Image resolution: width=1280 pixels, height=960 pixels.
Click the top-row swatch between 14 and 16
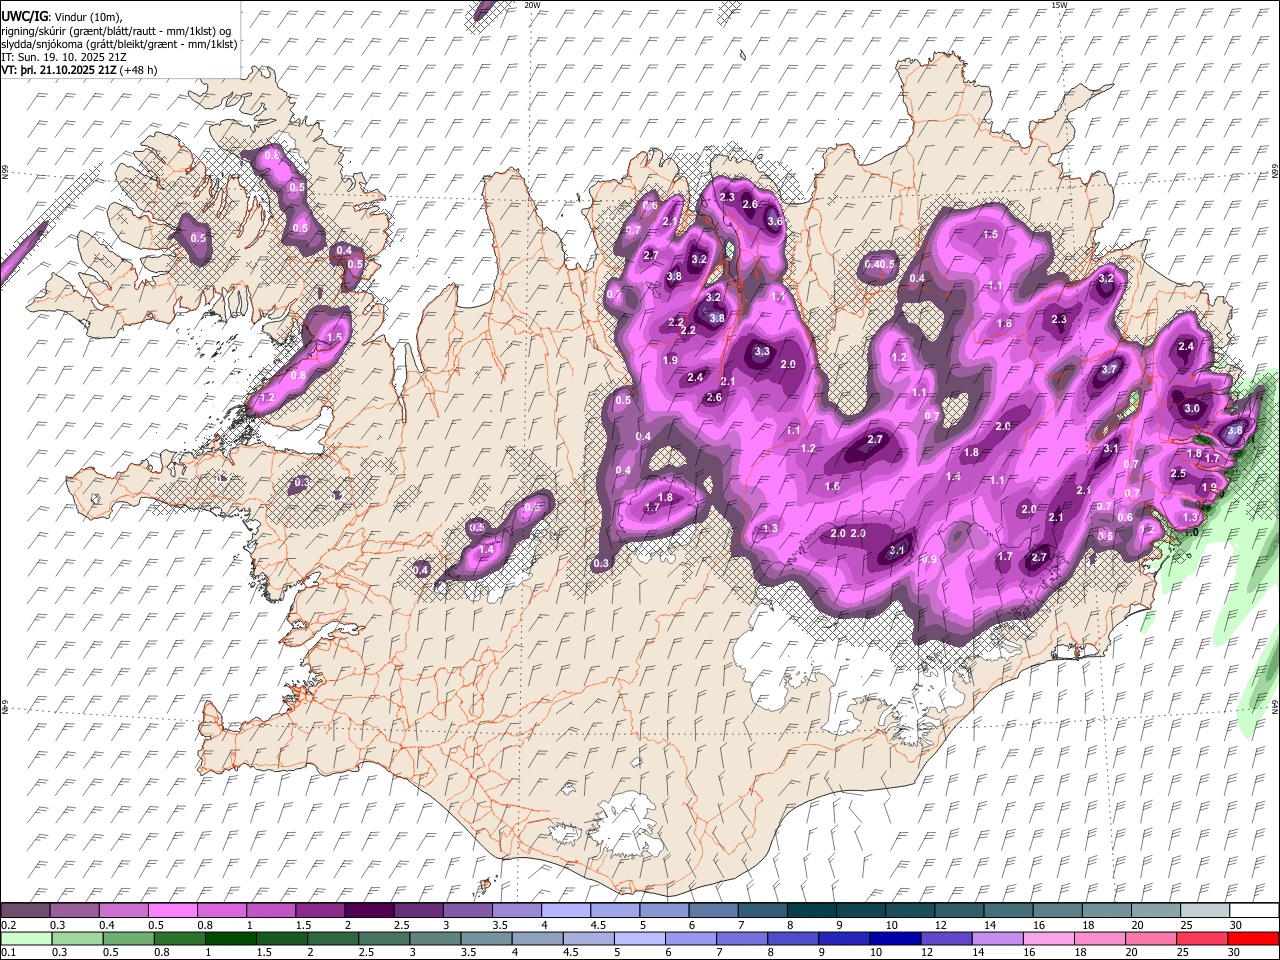(x=1007, y=910)
